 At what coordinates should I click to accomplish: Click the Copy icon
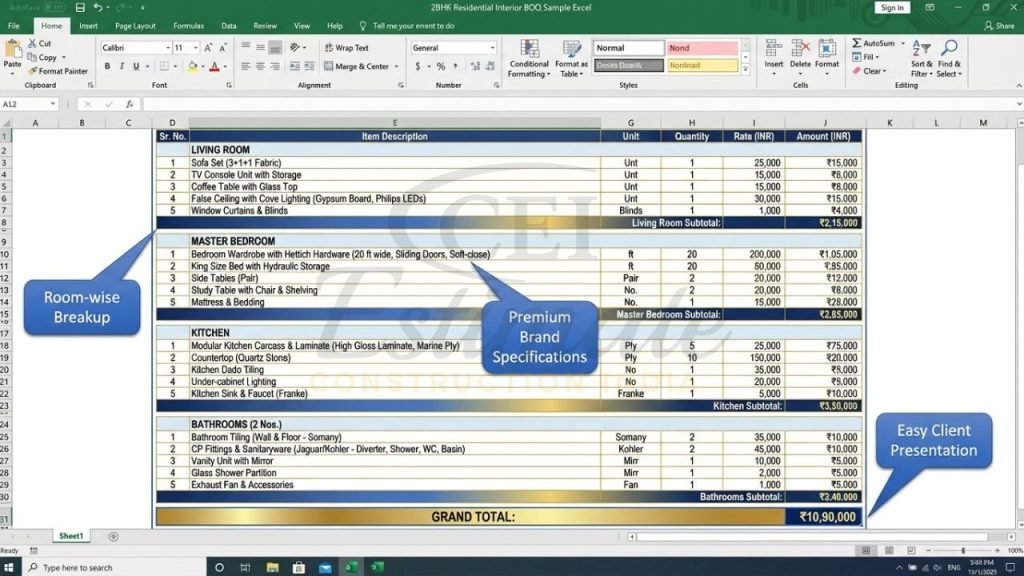click(x=32, y=57)
